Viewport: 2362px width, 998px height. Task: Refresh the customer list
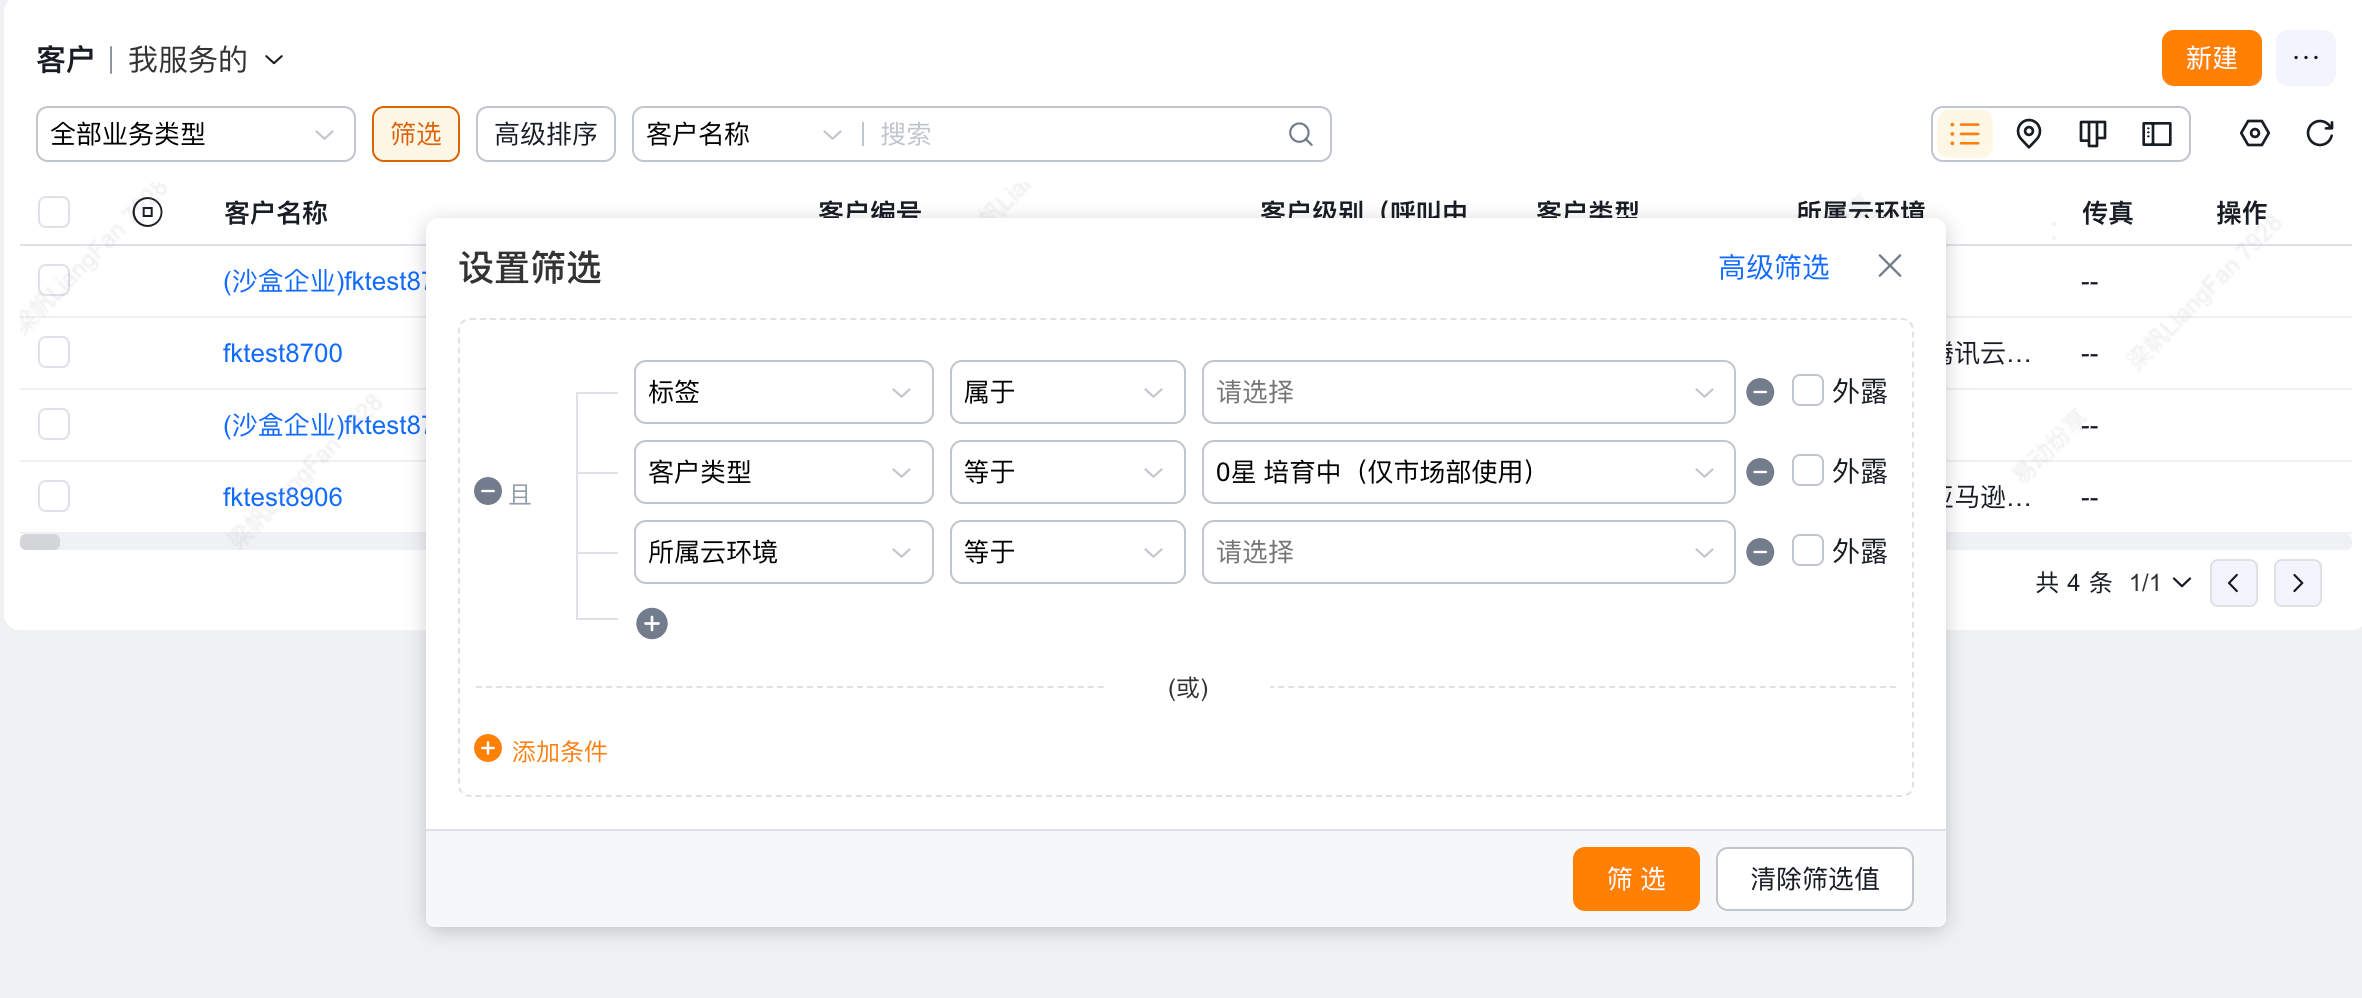tap(2320, 134)
